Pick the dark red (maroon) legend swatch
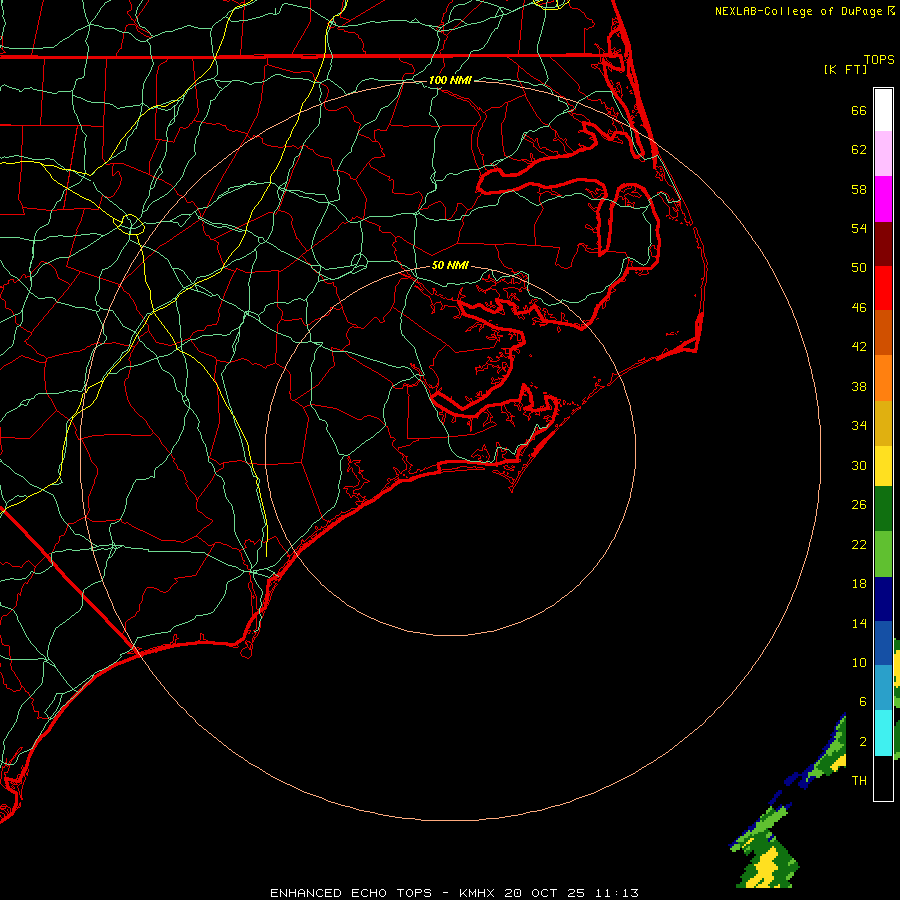Image resolution: width=900 pixels, height=900 pixels. [x=883, y=243]
